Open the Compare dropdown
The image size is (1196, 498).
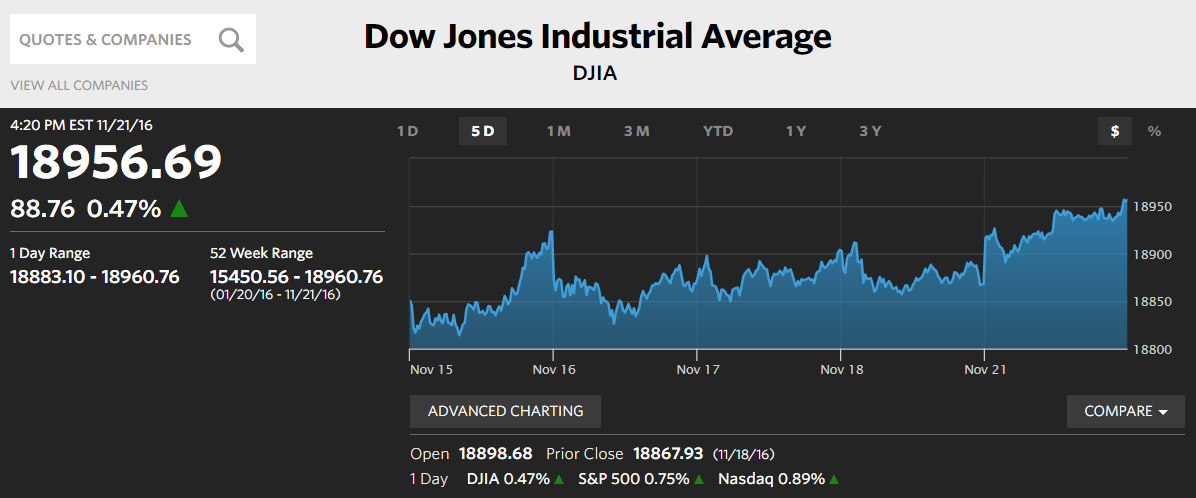click(1126, 412)
